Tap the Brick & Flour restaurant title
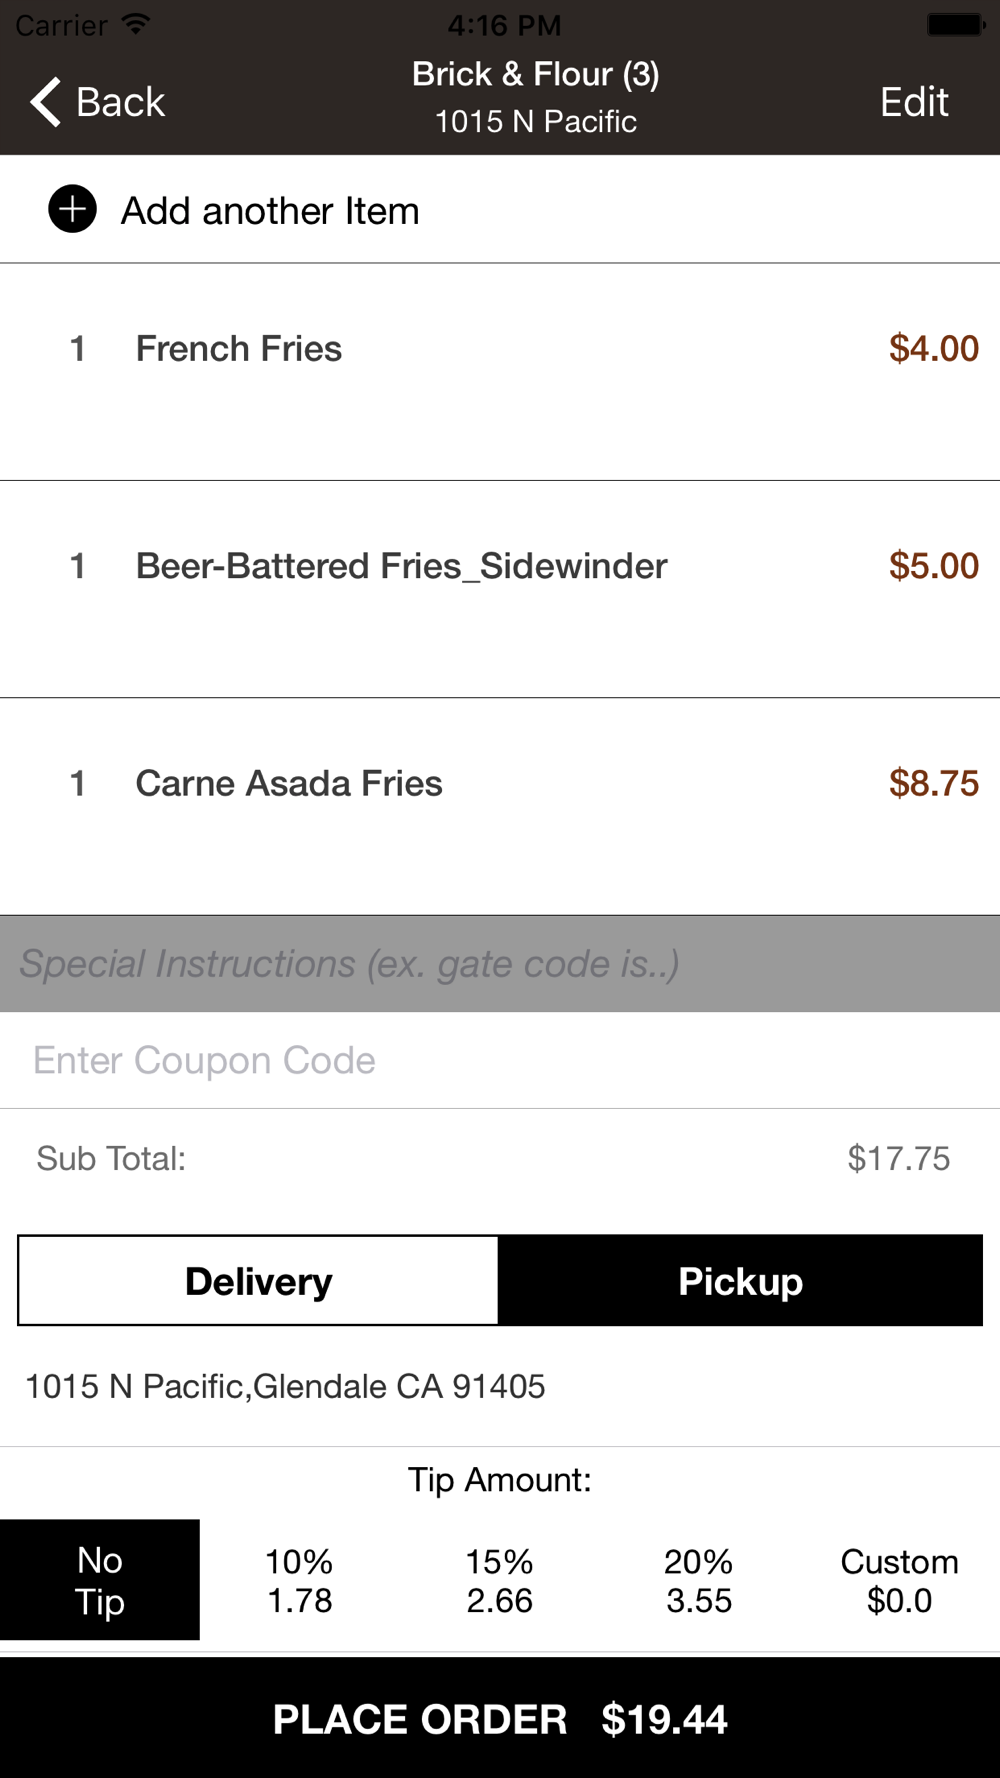This screenshot has height=1778, width=1000. pos(536,74)
